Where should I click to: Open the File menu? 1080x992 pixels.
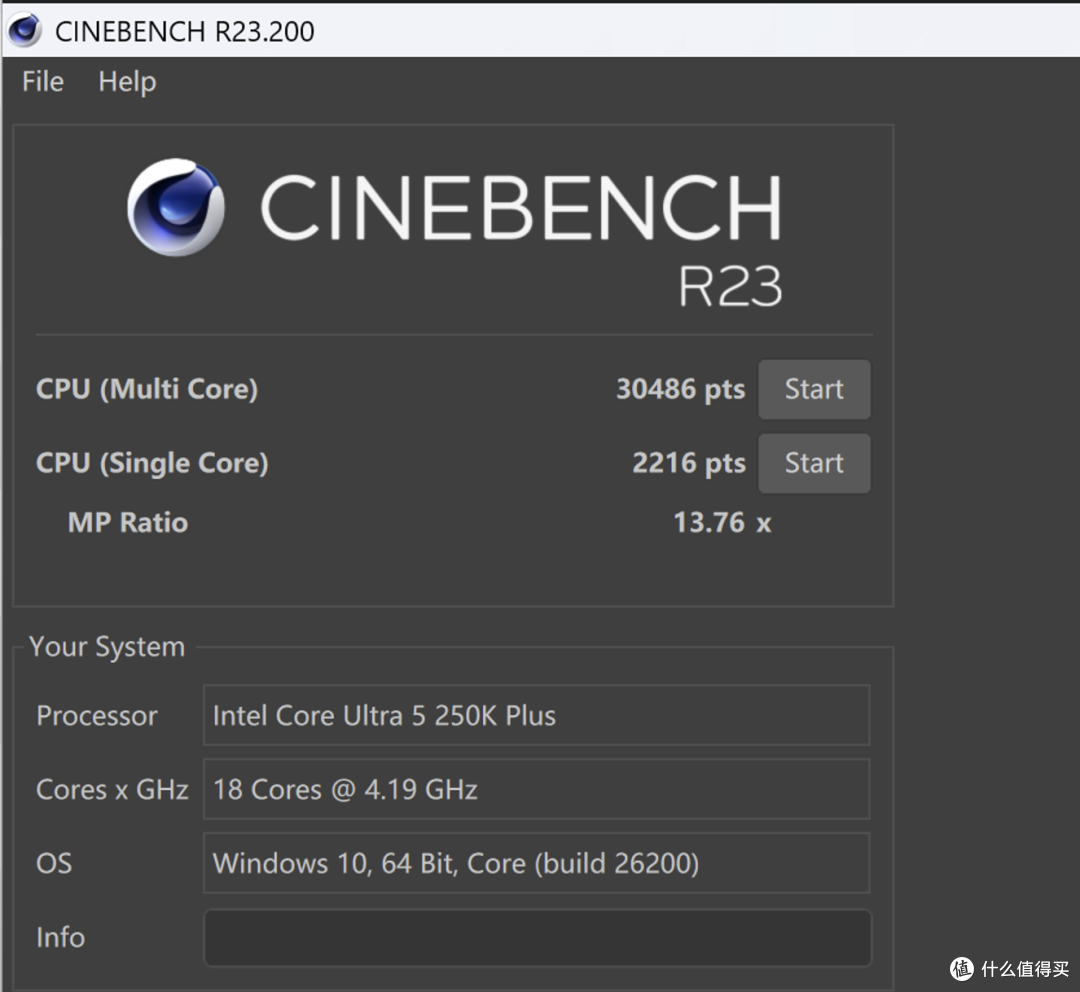(43, 81)
